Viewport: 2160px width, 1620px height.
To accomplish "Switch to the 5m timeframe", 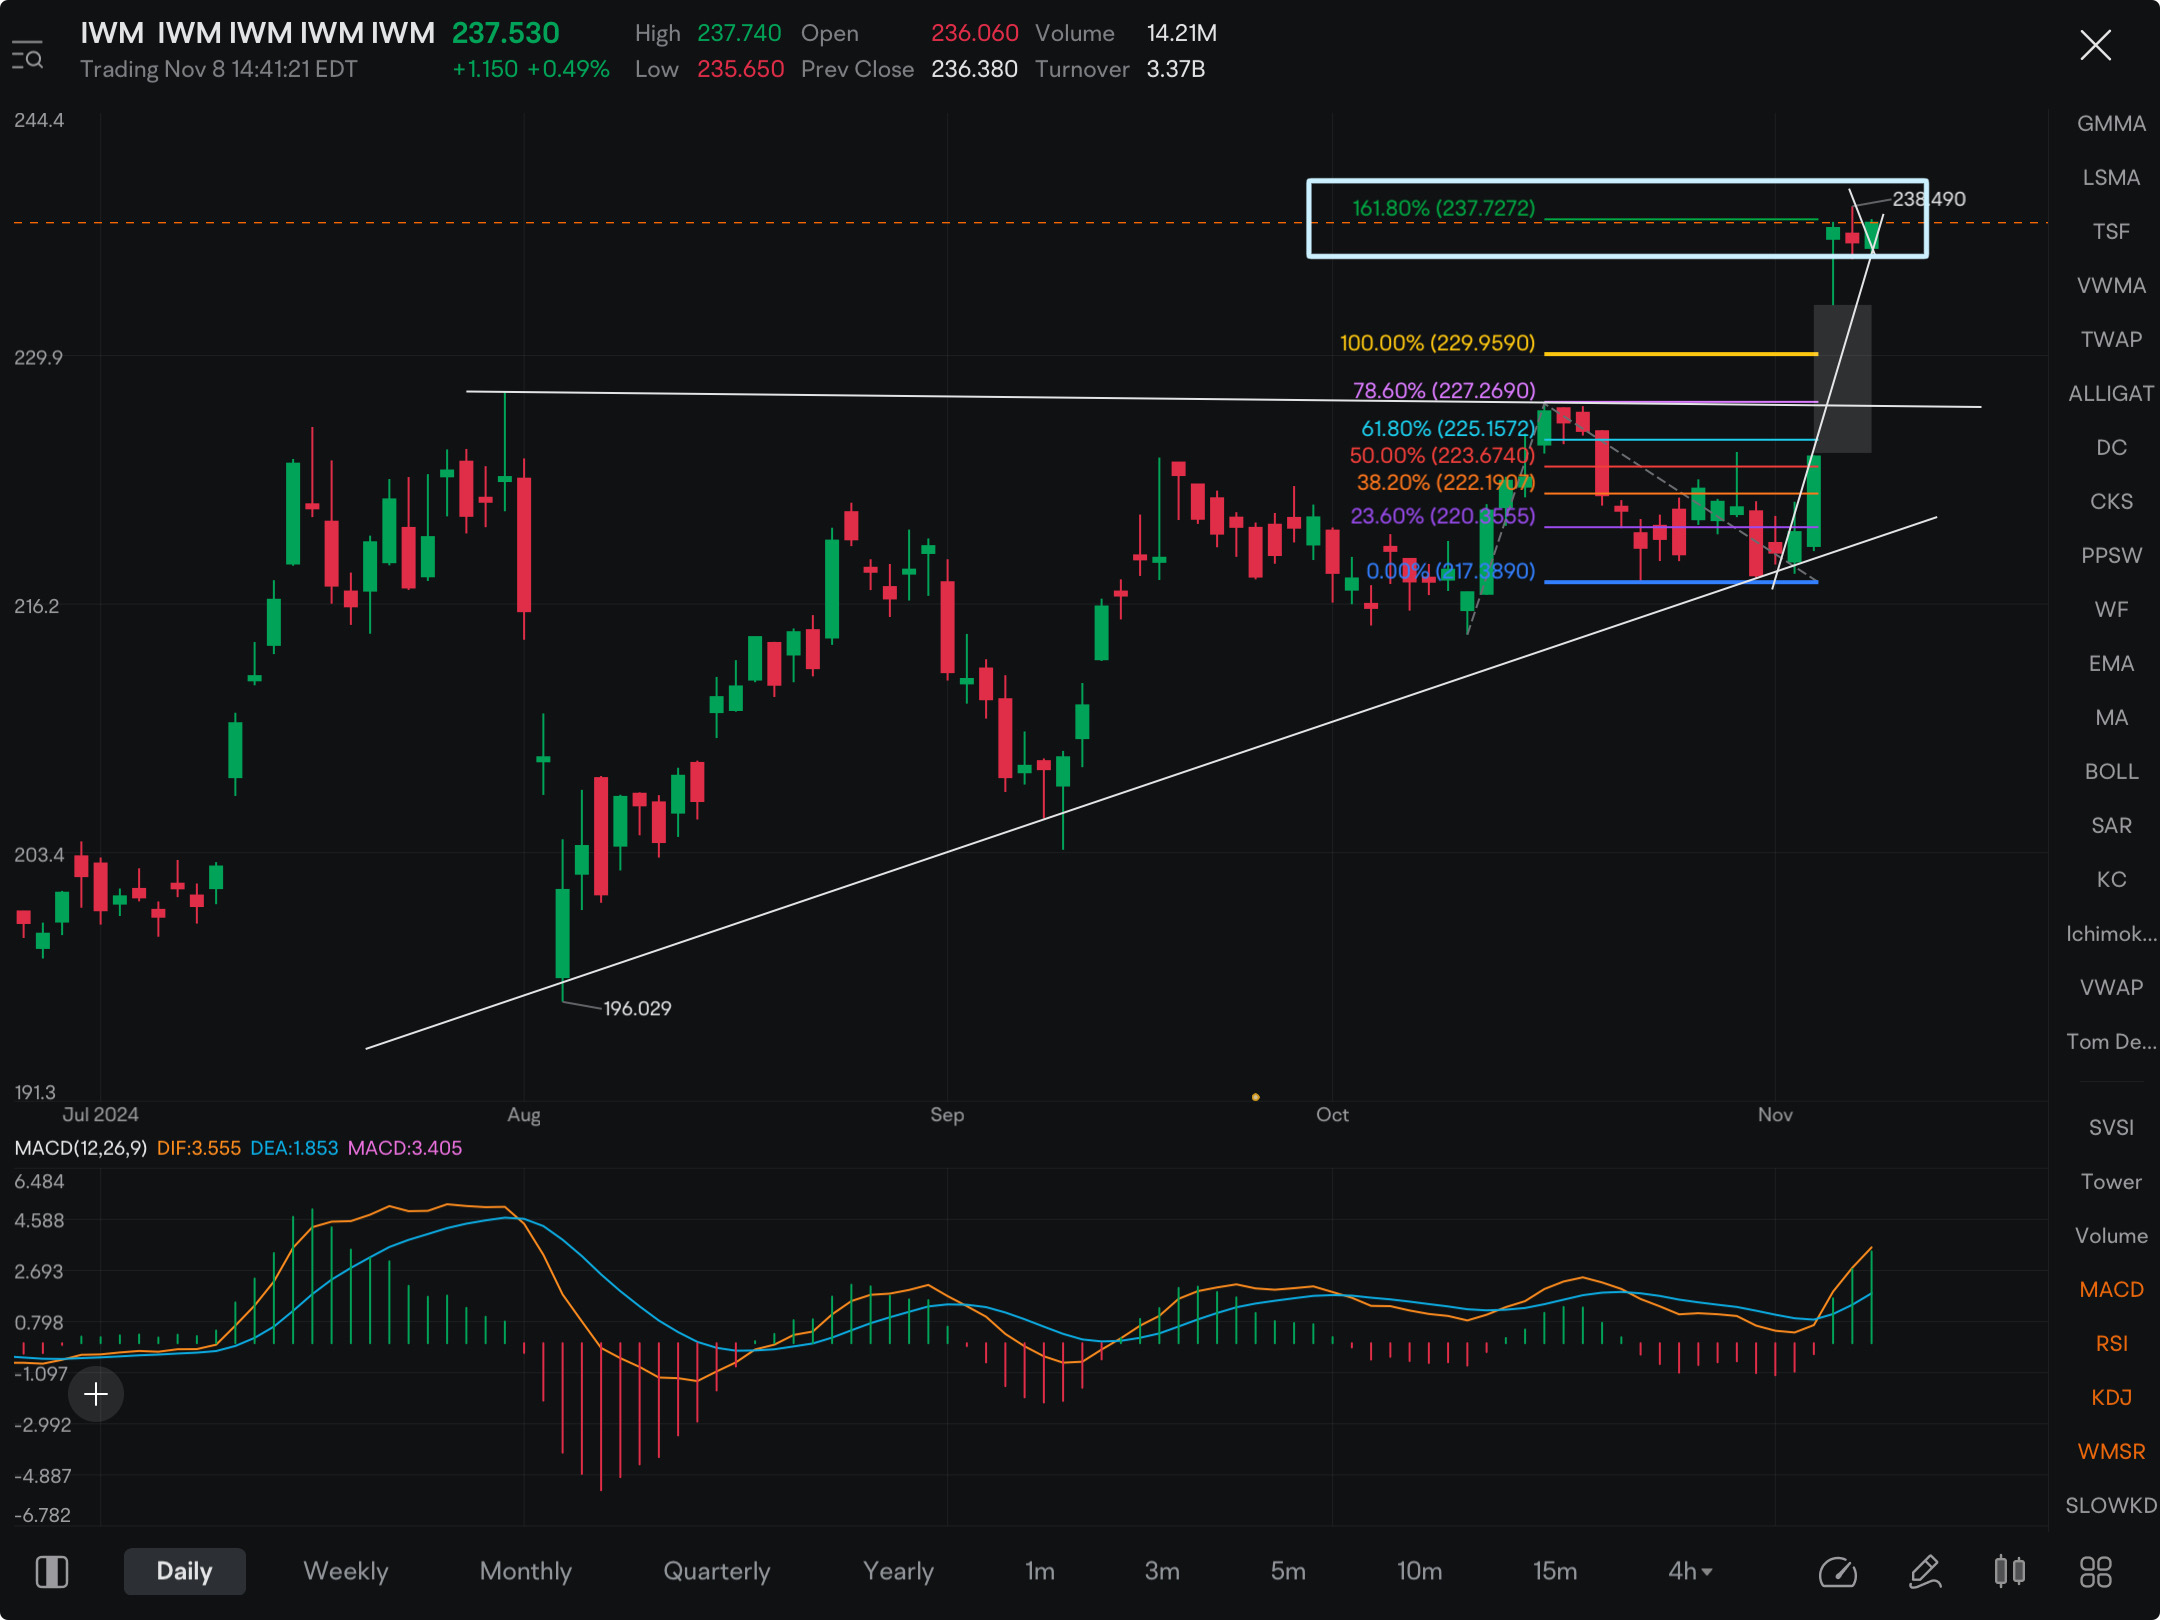I will click(x=1288, y=1572).
